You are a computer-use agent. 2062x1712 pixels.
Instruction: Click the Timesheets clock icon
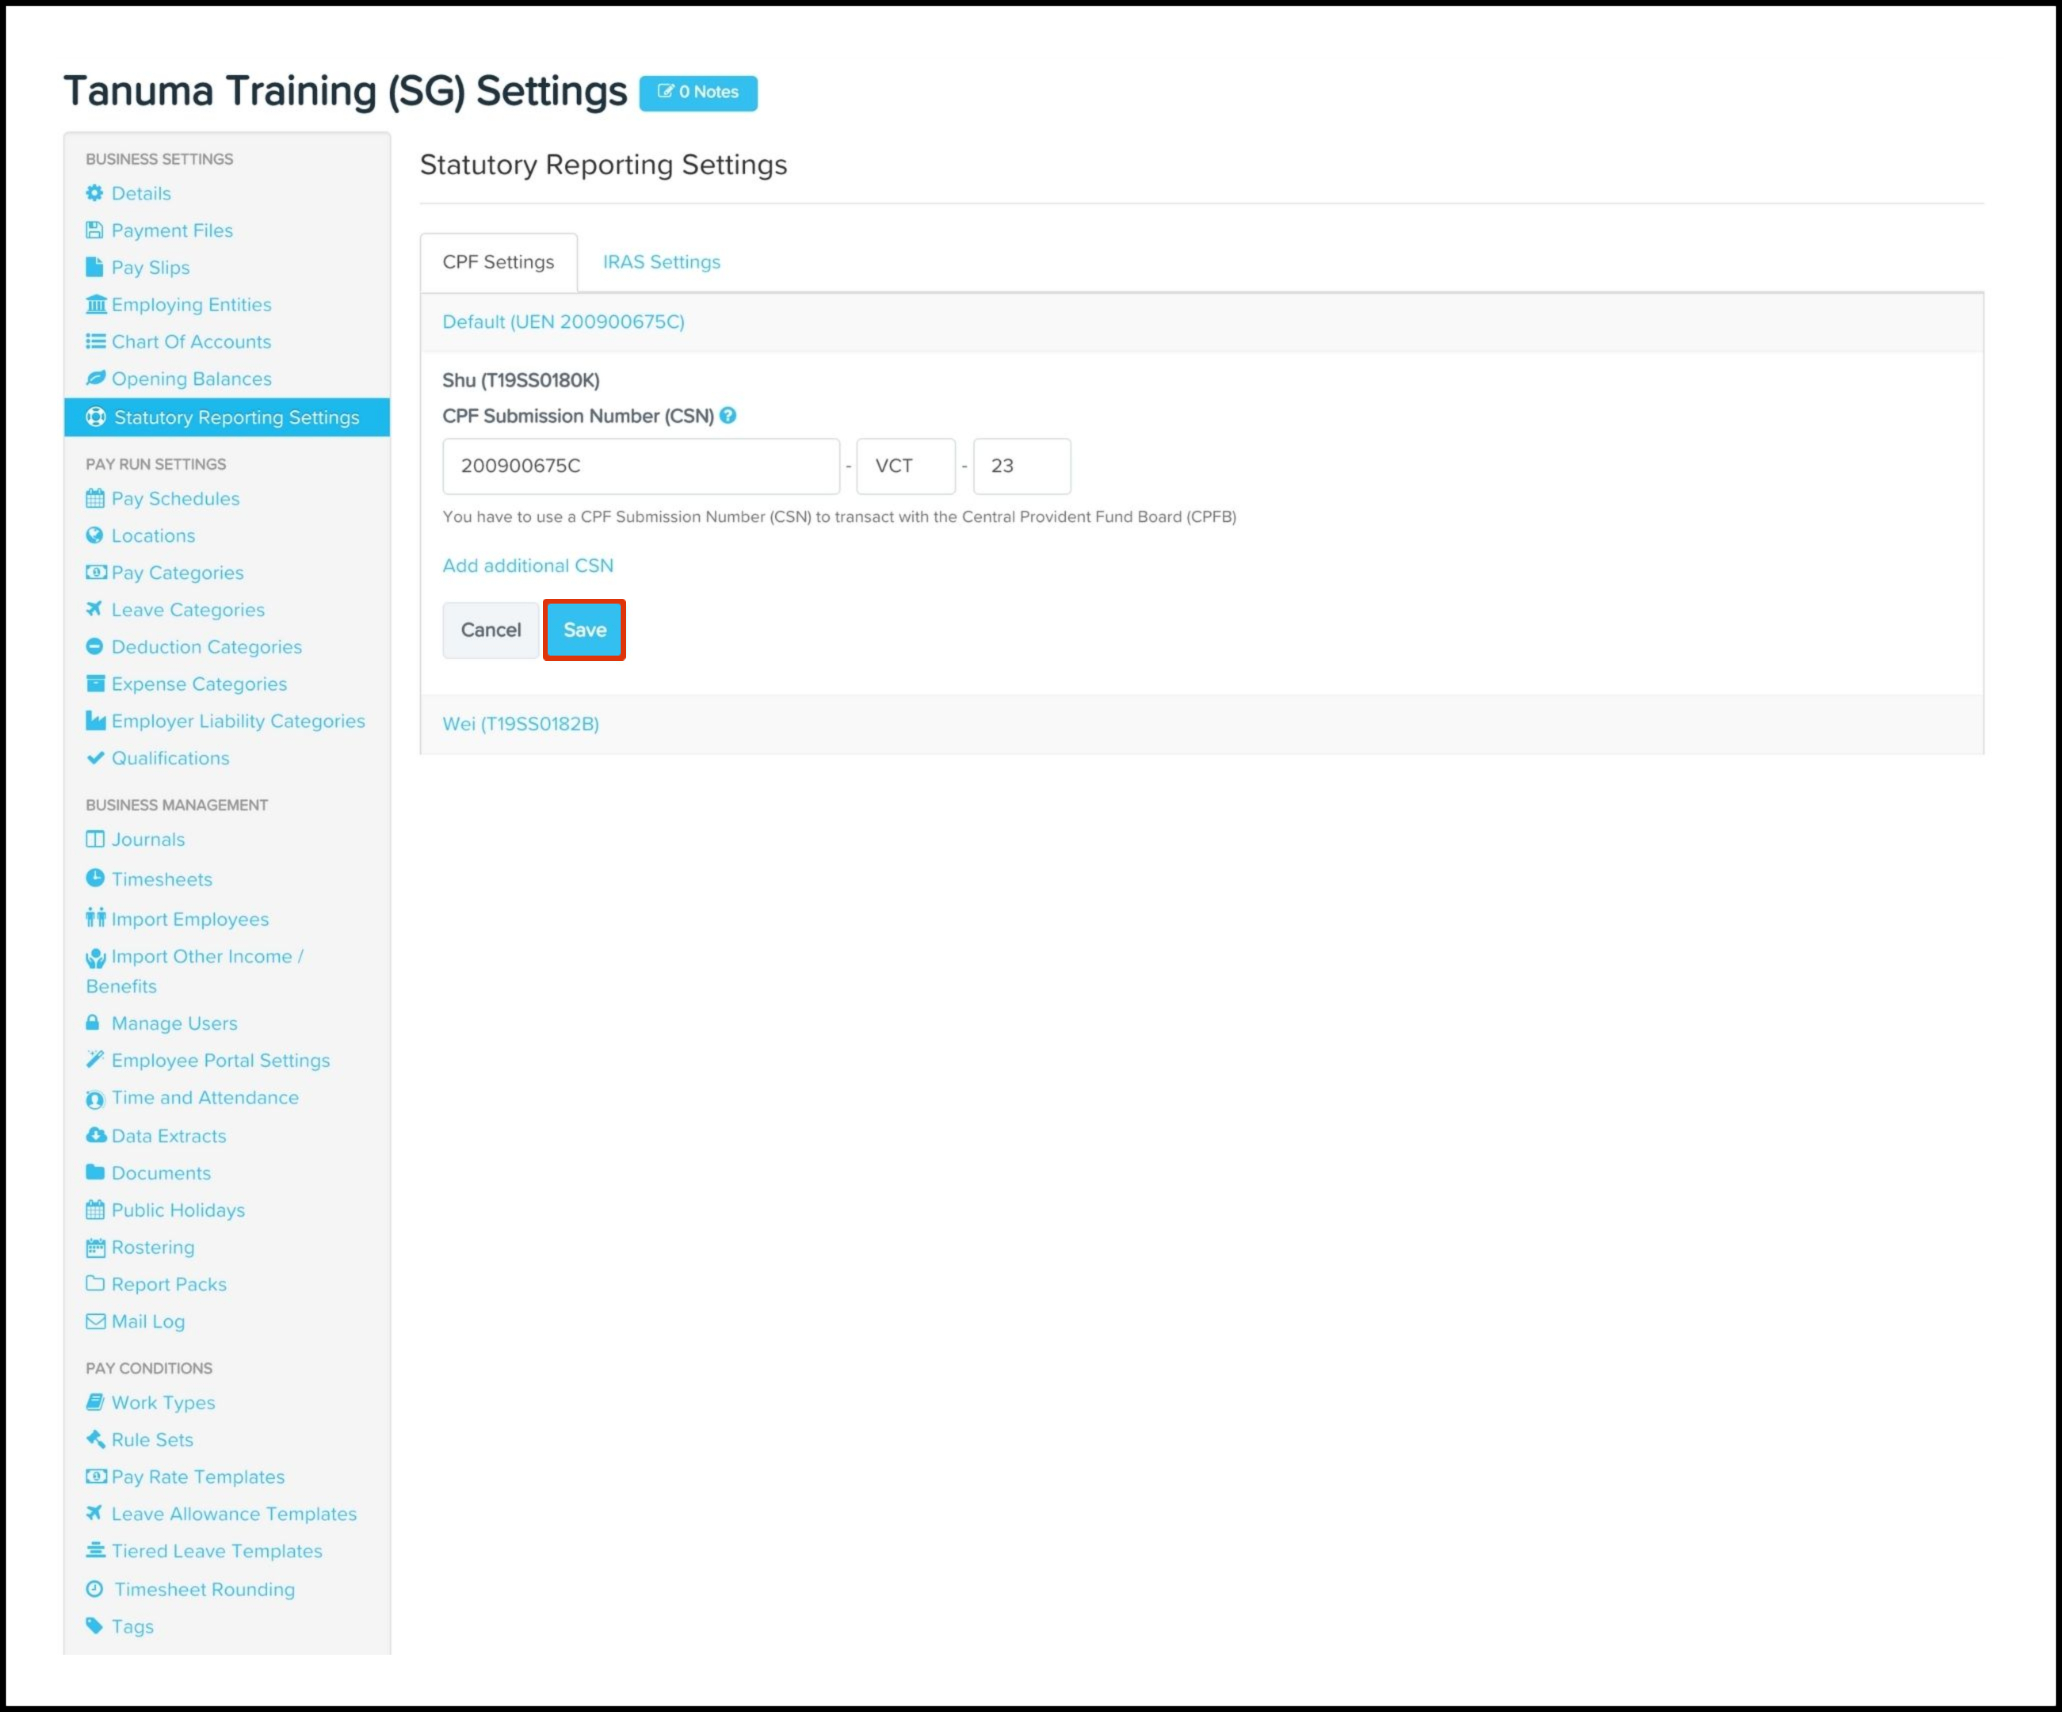pos(95,878)
